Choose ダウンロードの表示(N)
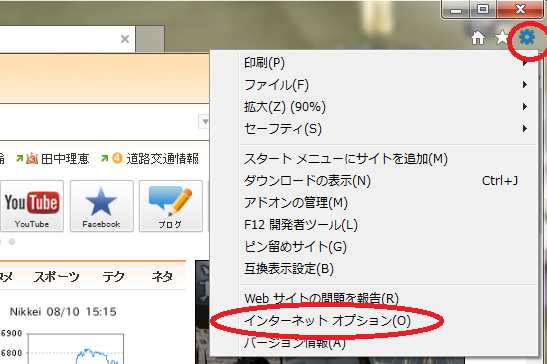This screenshot has width=547, height=364. point(388,181)
